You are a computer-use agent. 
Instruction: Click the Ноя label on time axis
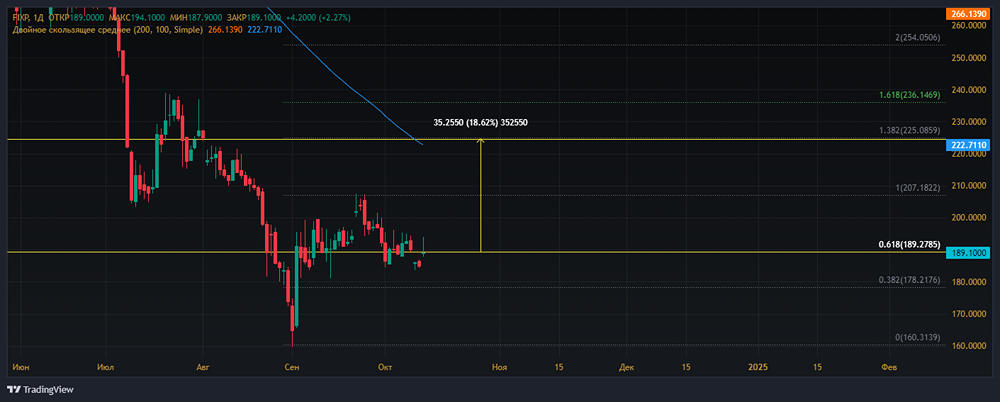[500, 367]
